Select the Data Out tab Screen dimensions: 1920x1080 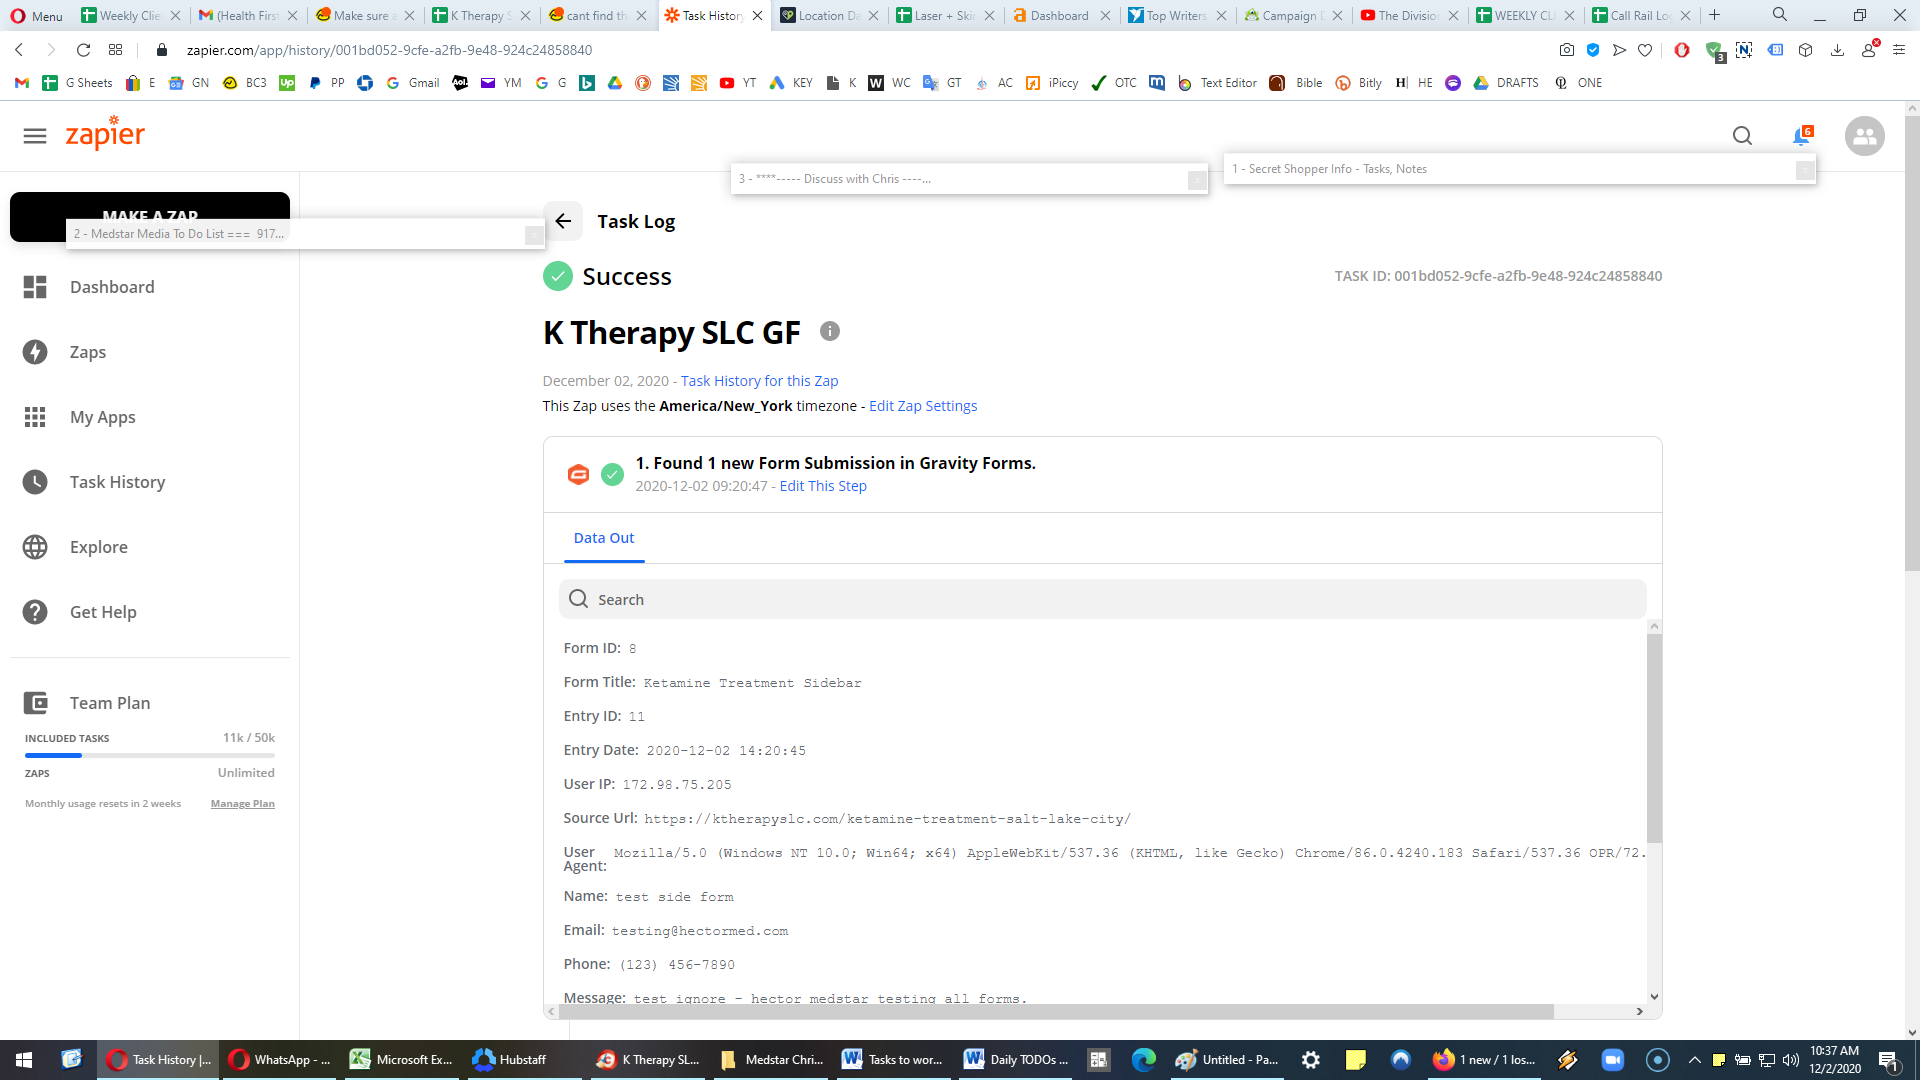604,538
